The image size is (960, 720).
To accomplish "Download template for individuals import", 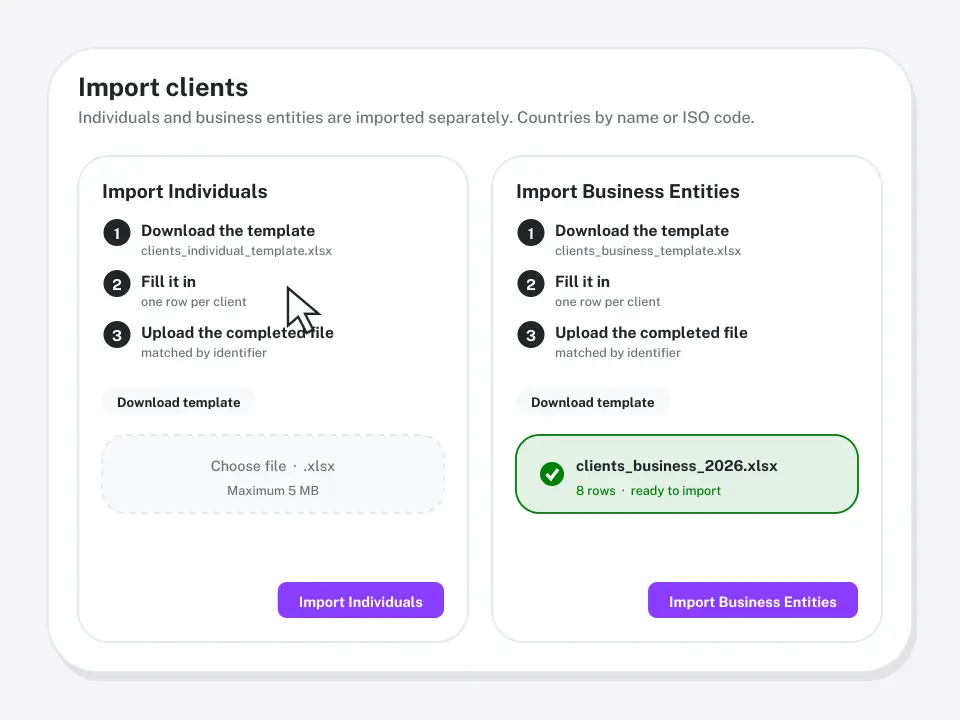I will (179, 402).
